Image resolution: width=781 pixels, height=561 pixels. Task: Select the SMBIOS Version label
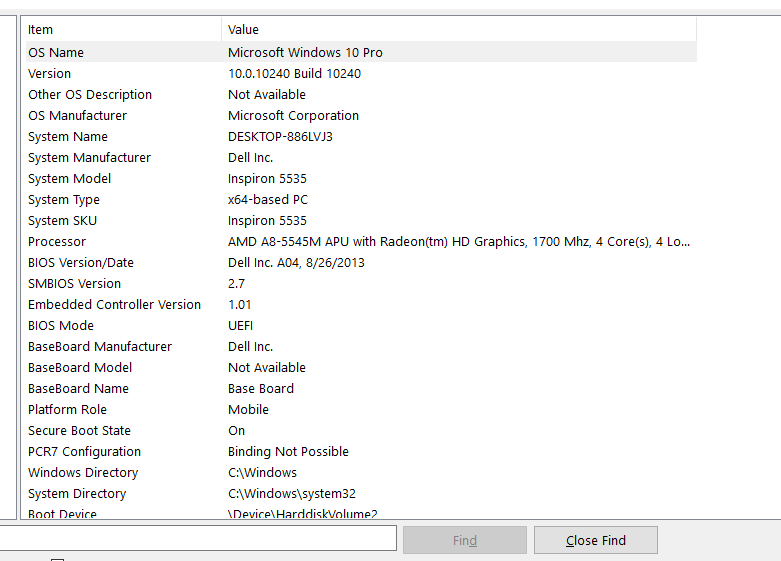point(74,283)
